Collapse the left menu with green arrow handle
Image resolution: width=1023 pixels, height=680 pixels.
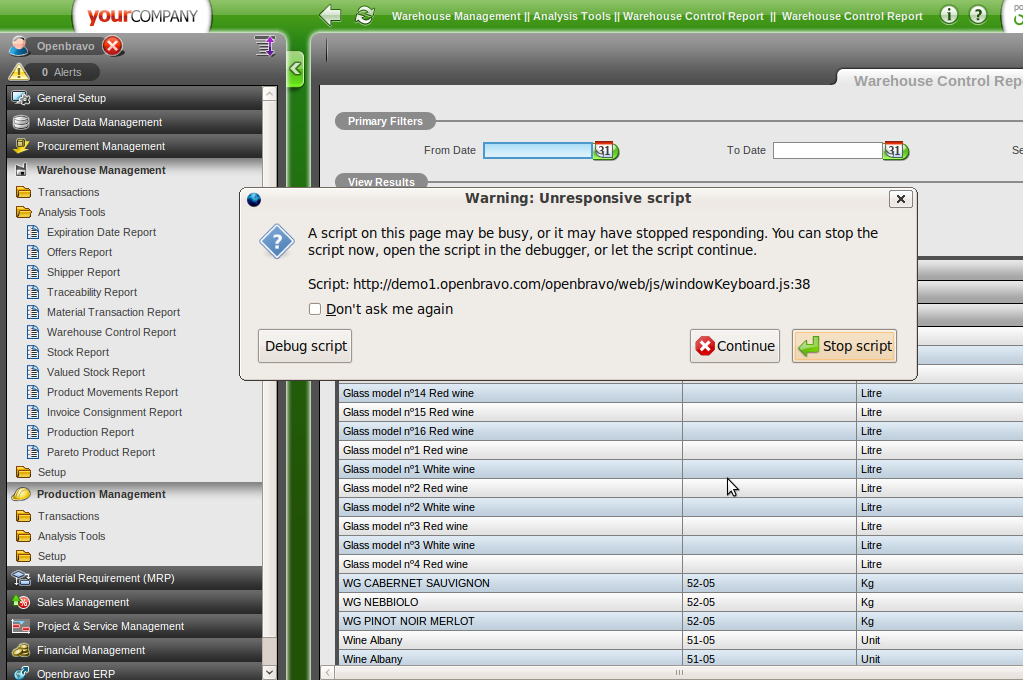click(296, 68)
